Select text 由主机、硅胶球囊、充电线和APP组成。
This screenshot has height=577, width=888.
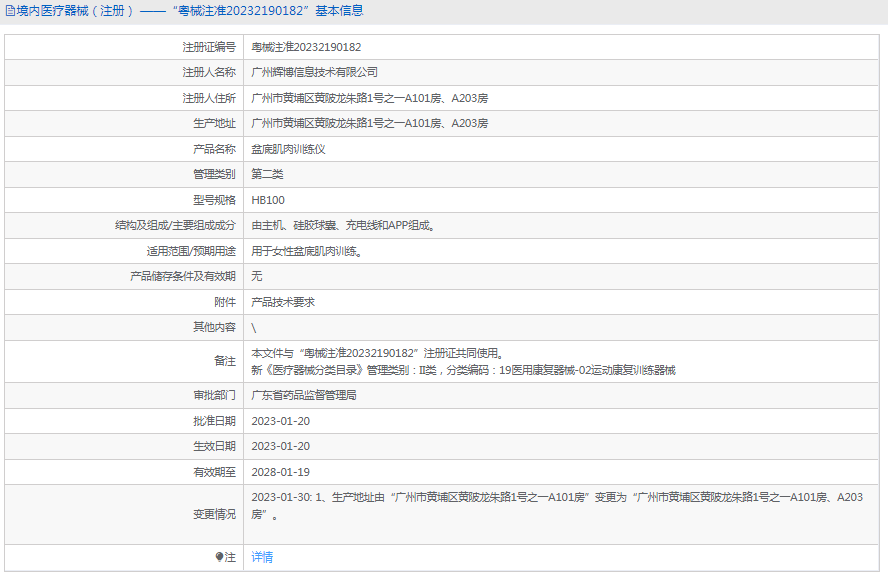click(x=344, y=225)
